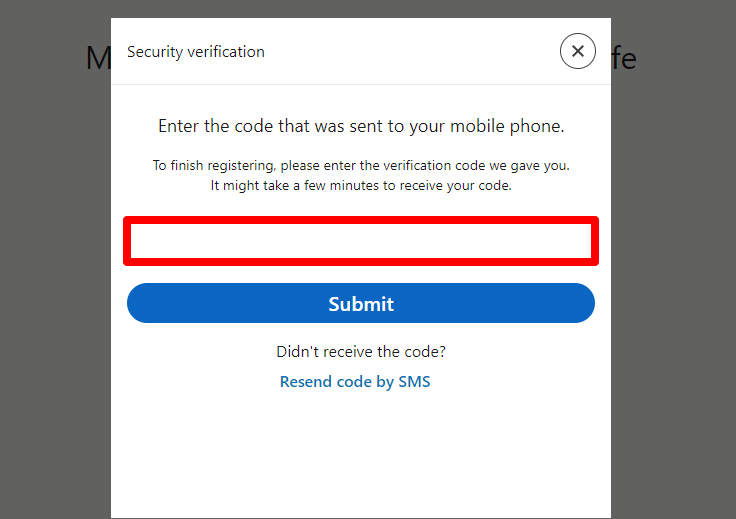
Task: Focus the red-outlined code text box
Action: (x=360, y=241)
